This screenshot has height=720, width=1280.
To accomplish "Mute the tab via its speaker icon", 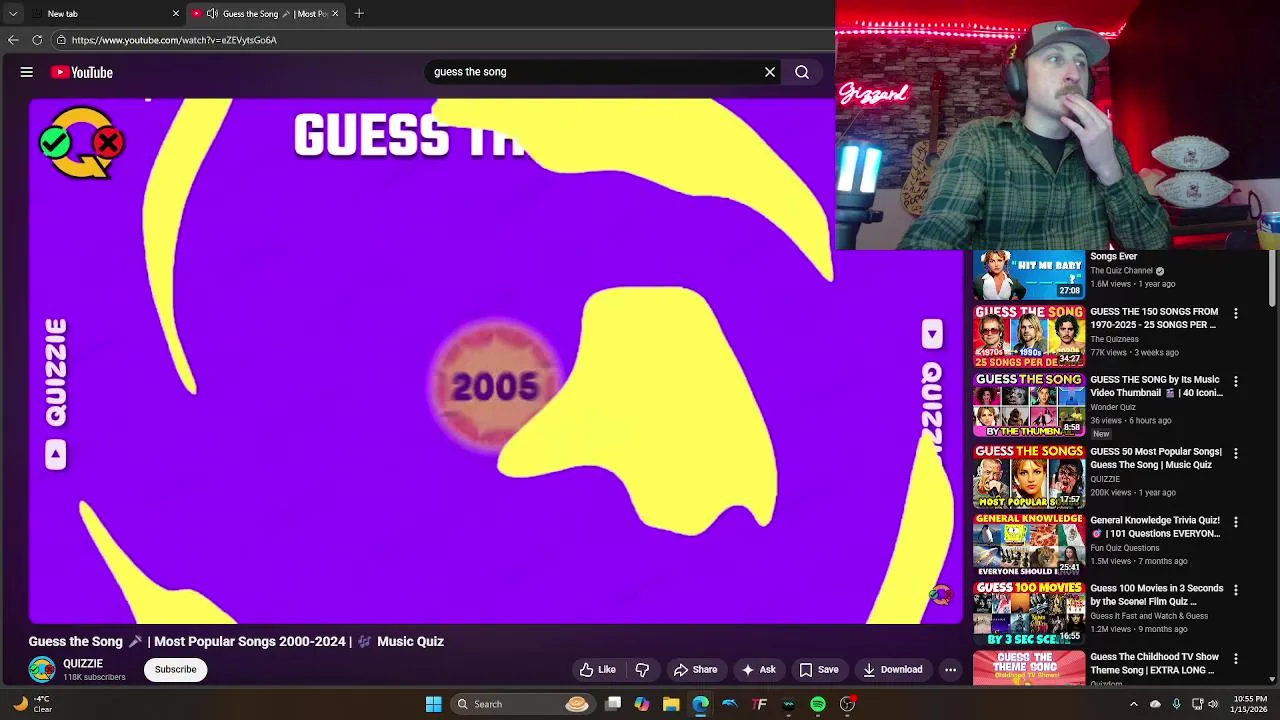I will pos(212,13).
